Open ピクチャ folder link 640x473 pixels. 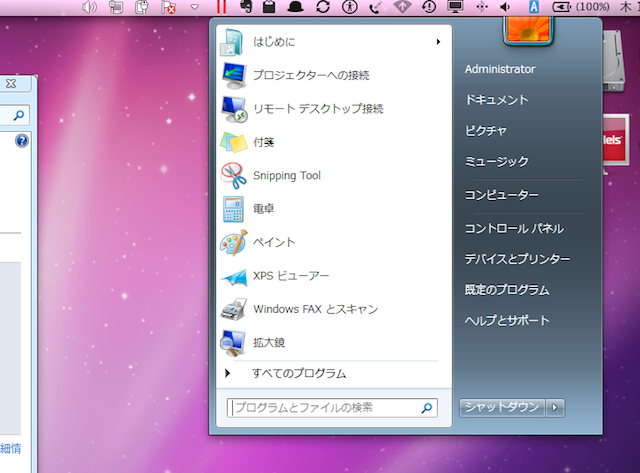tap(486, 131)
